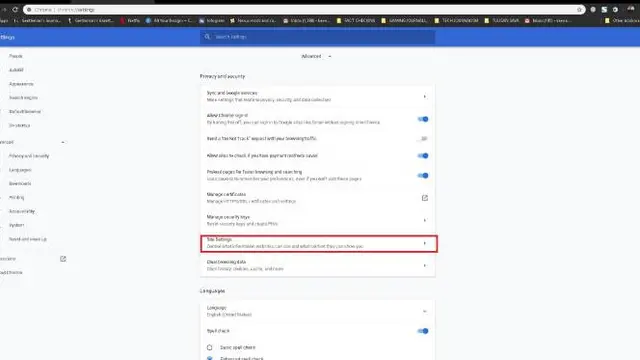Open Manage security keys arrow
Viewport: 640px width, 360px height.
click(x=424, y=220)
